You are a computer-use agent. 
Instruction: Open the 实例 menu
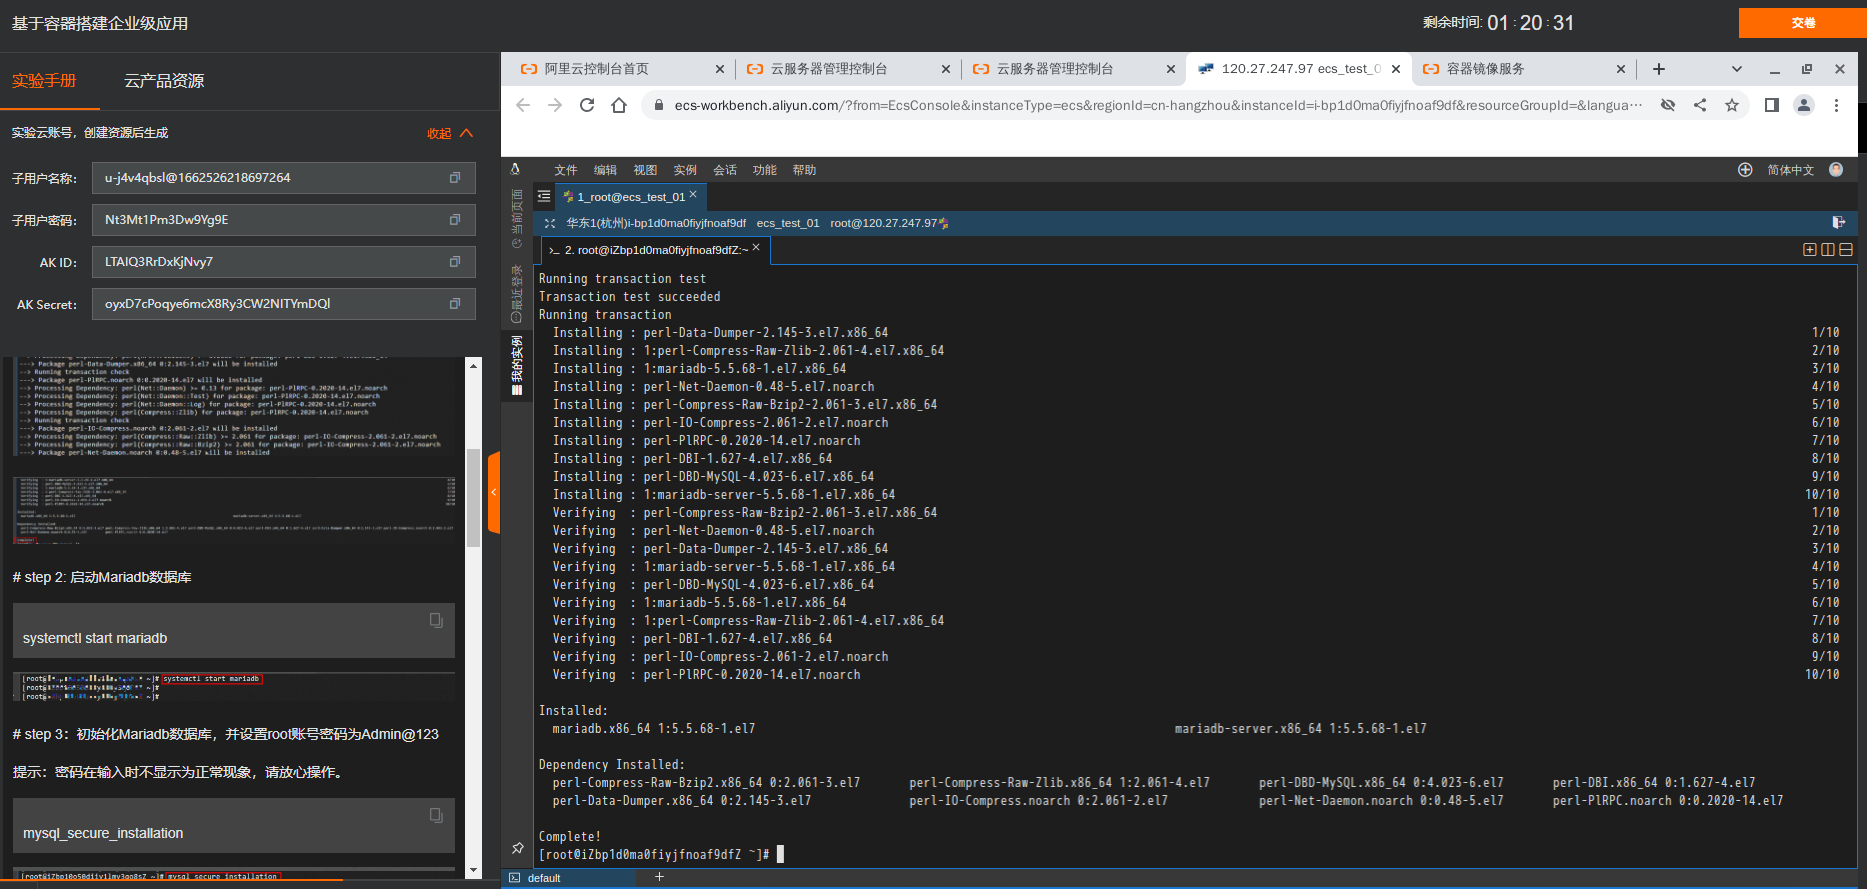685,170
